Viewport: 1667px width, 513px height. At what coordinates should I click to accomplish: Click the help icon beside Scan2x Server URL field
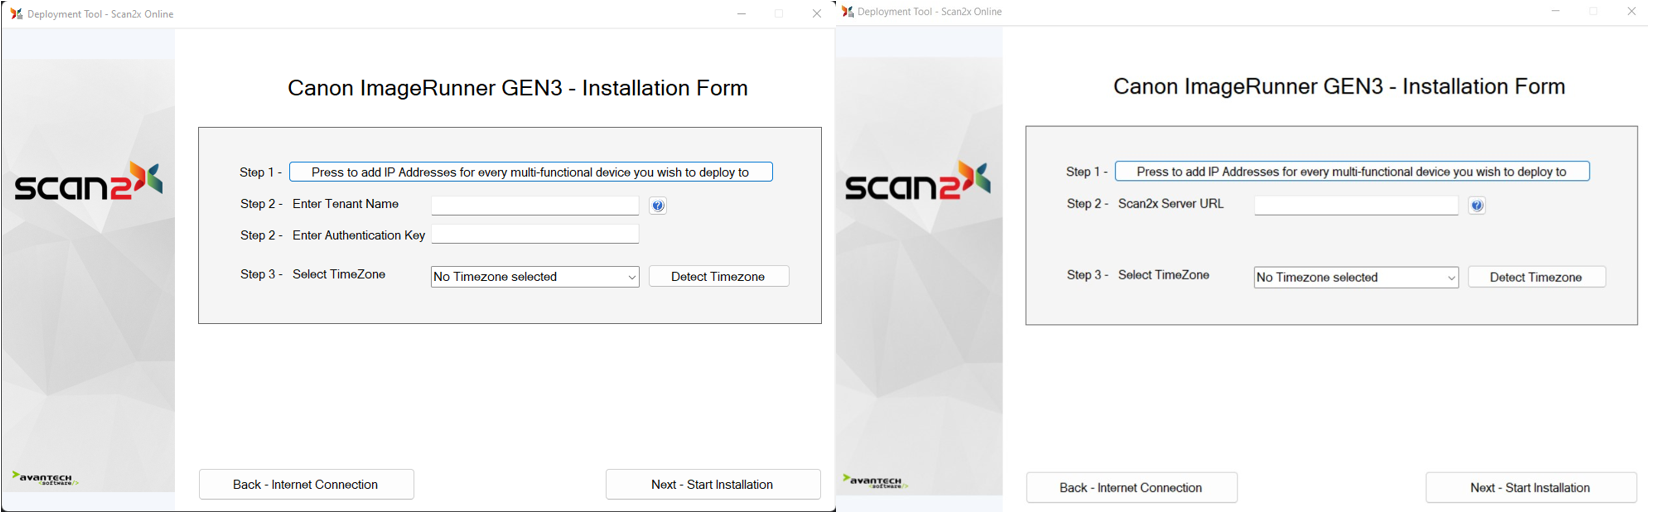pos(1477,205)
